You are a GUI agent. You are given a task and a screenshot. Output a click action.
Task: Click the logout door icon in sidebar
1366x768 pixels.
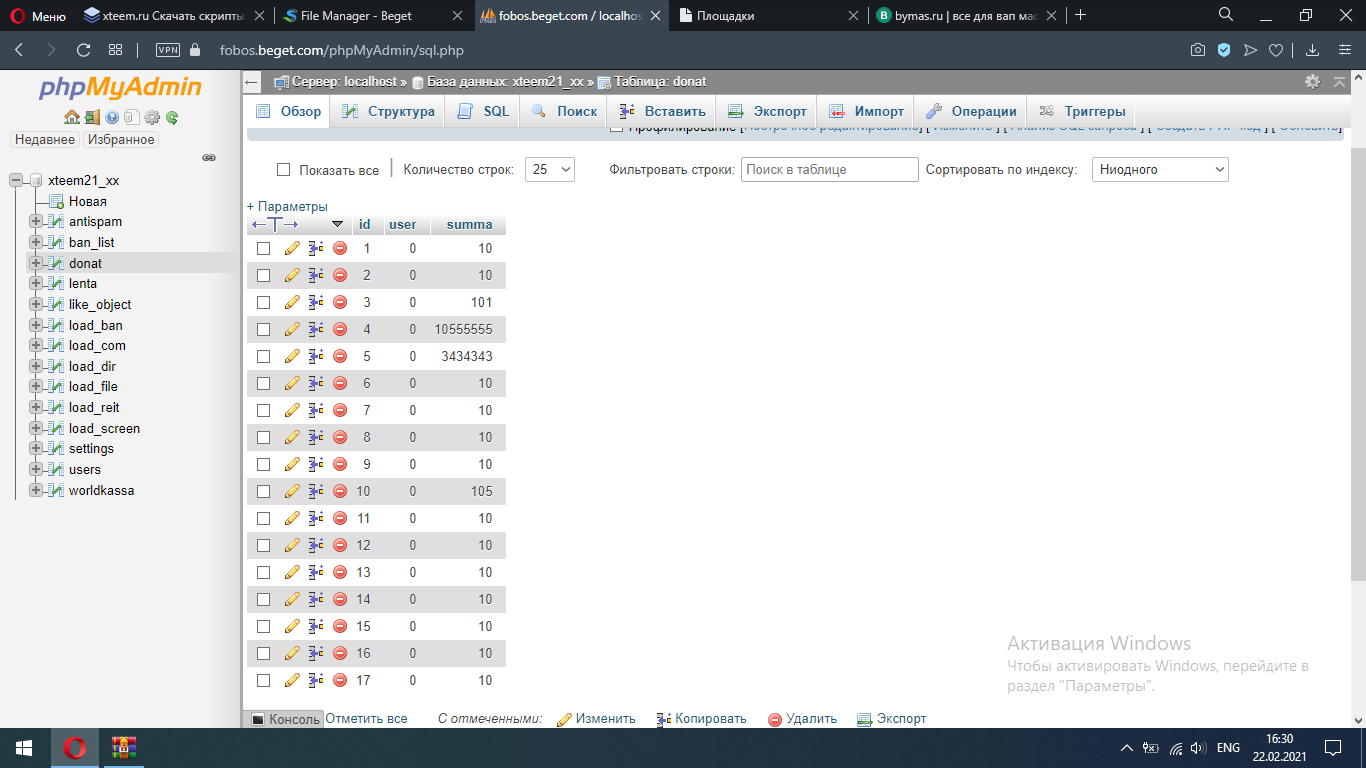click(x=92, y=117)
